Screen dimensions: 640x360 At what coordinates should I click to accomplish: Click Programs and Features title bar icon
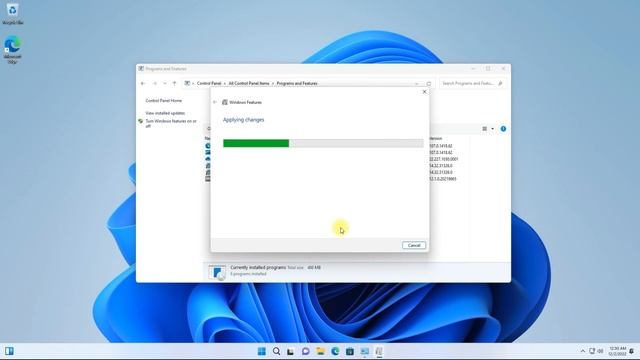click(141, 69)
